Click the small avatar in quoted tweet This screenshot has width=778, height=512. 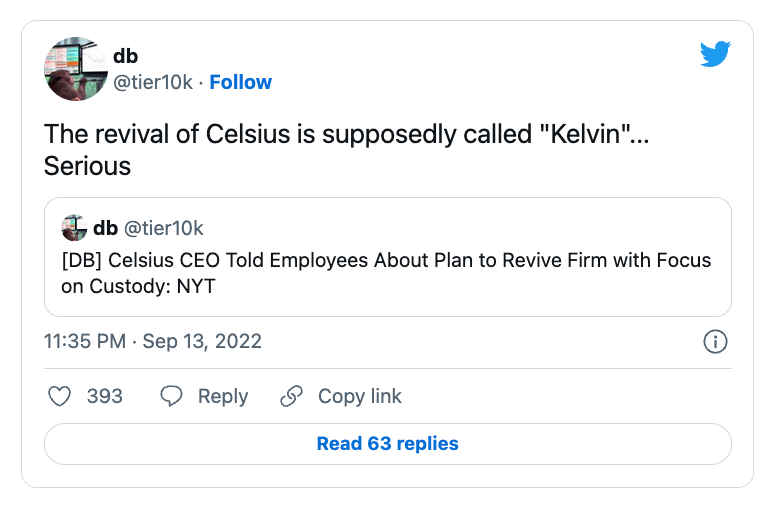point(74,228)
